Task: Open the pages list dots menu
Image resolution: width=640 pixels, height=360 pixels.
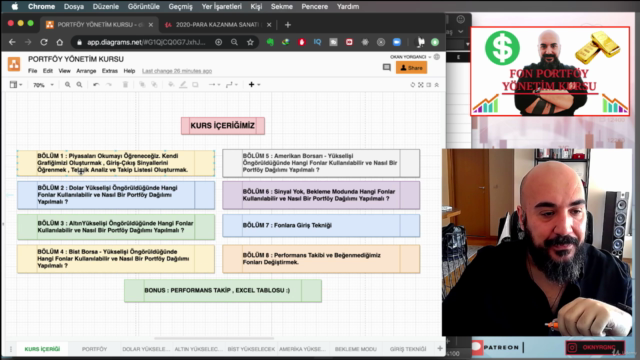Action: 11,349
